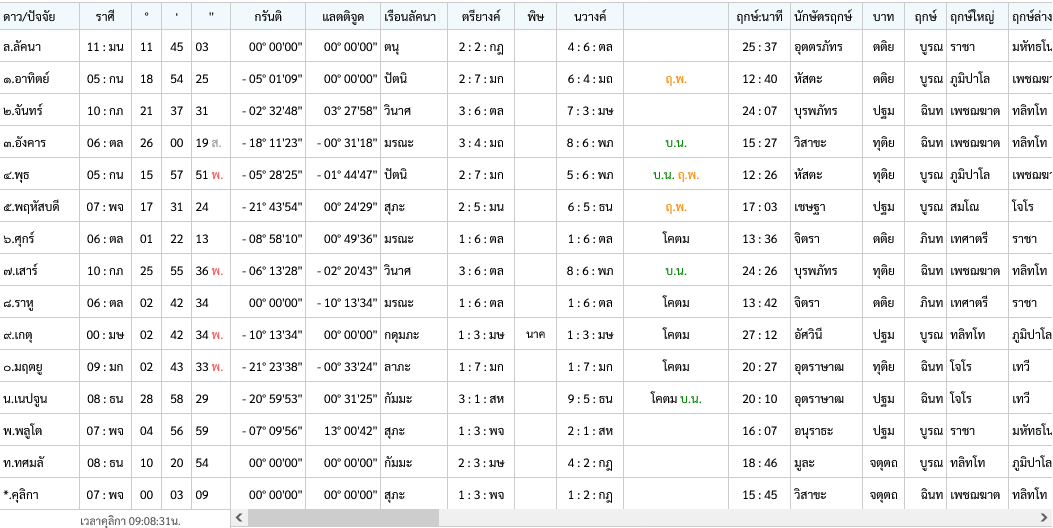Image resolution: width=1053 pixels, height=528 pixels.
Task: Click the ฤกษ์:นาที column header
Action: (x=759, y=17)
